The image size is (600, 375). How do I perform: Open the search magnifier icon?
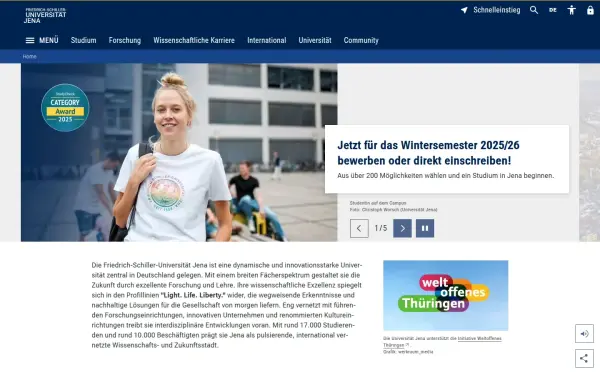click(x=534, y=10)
